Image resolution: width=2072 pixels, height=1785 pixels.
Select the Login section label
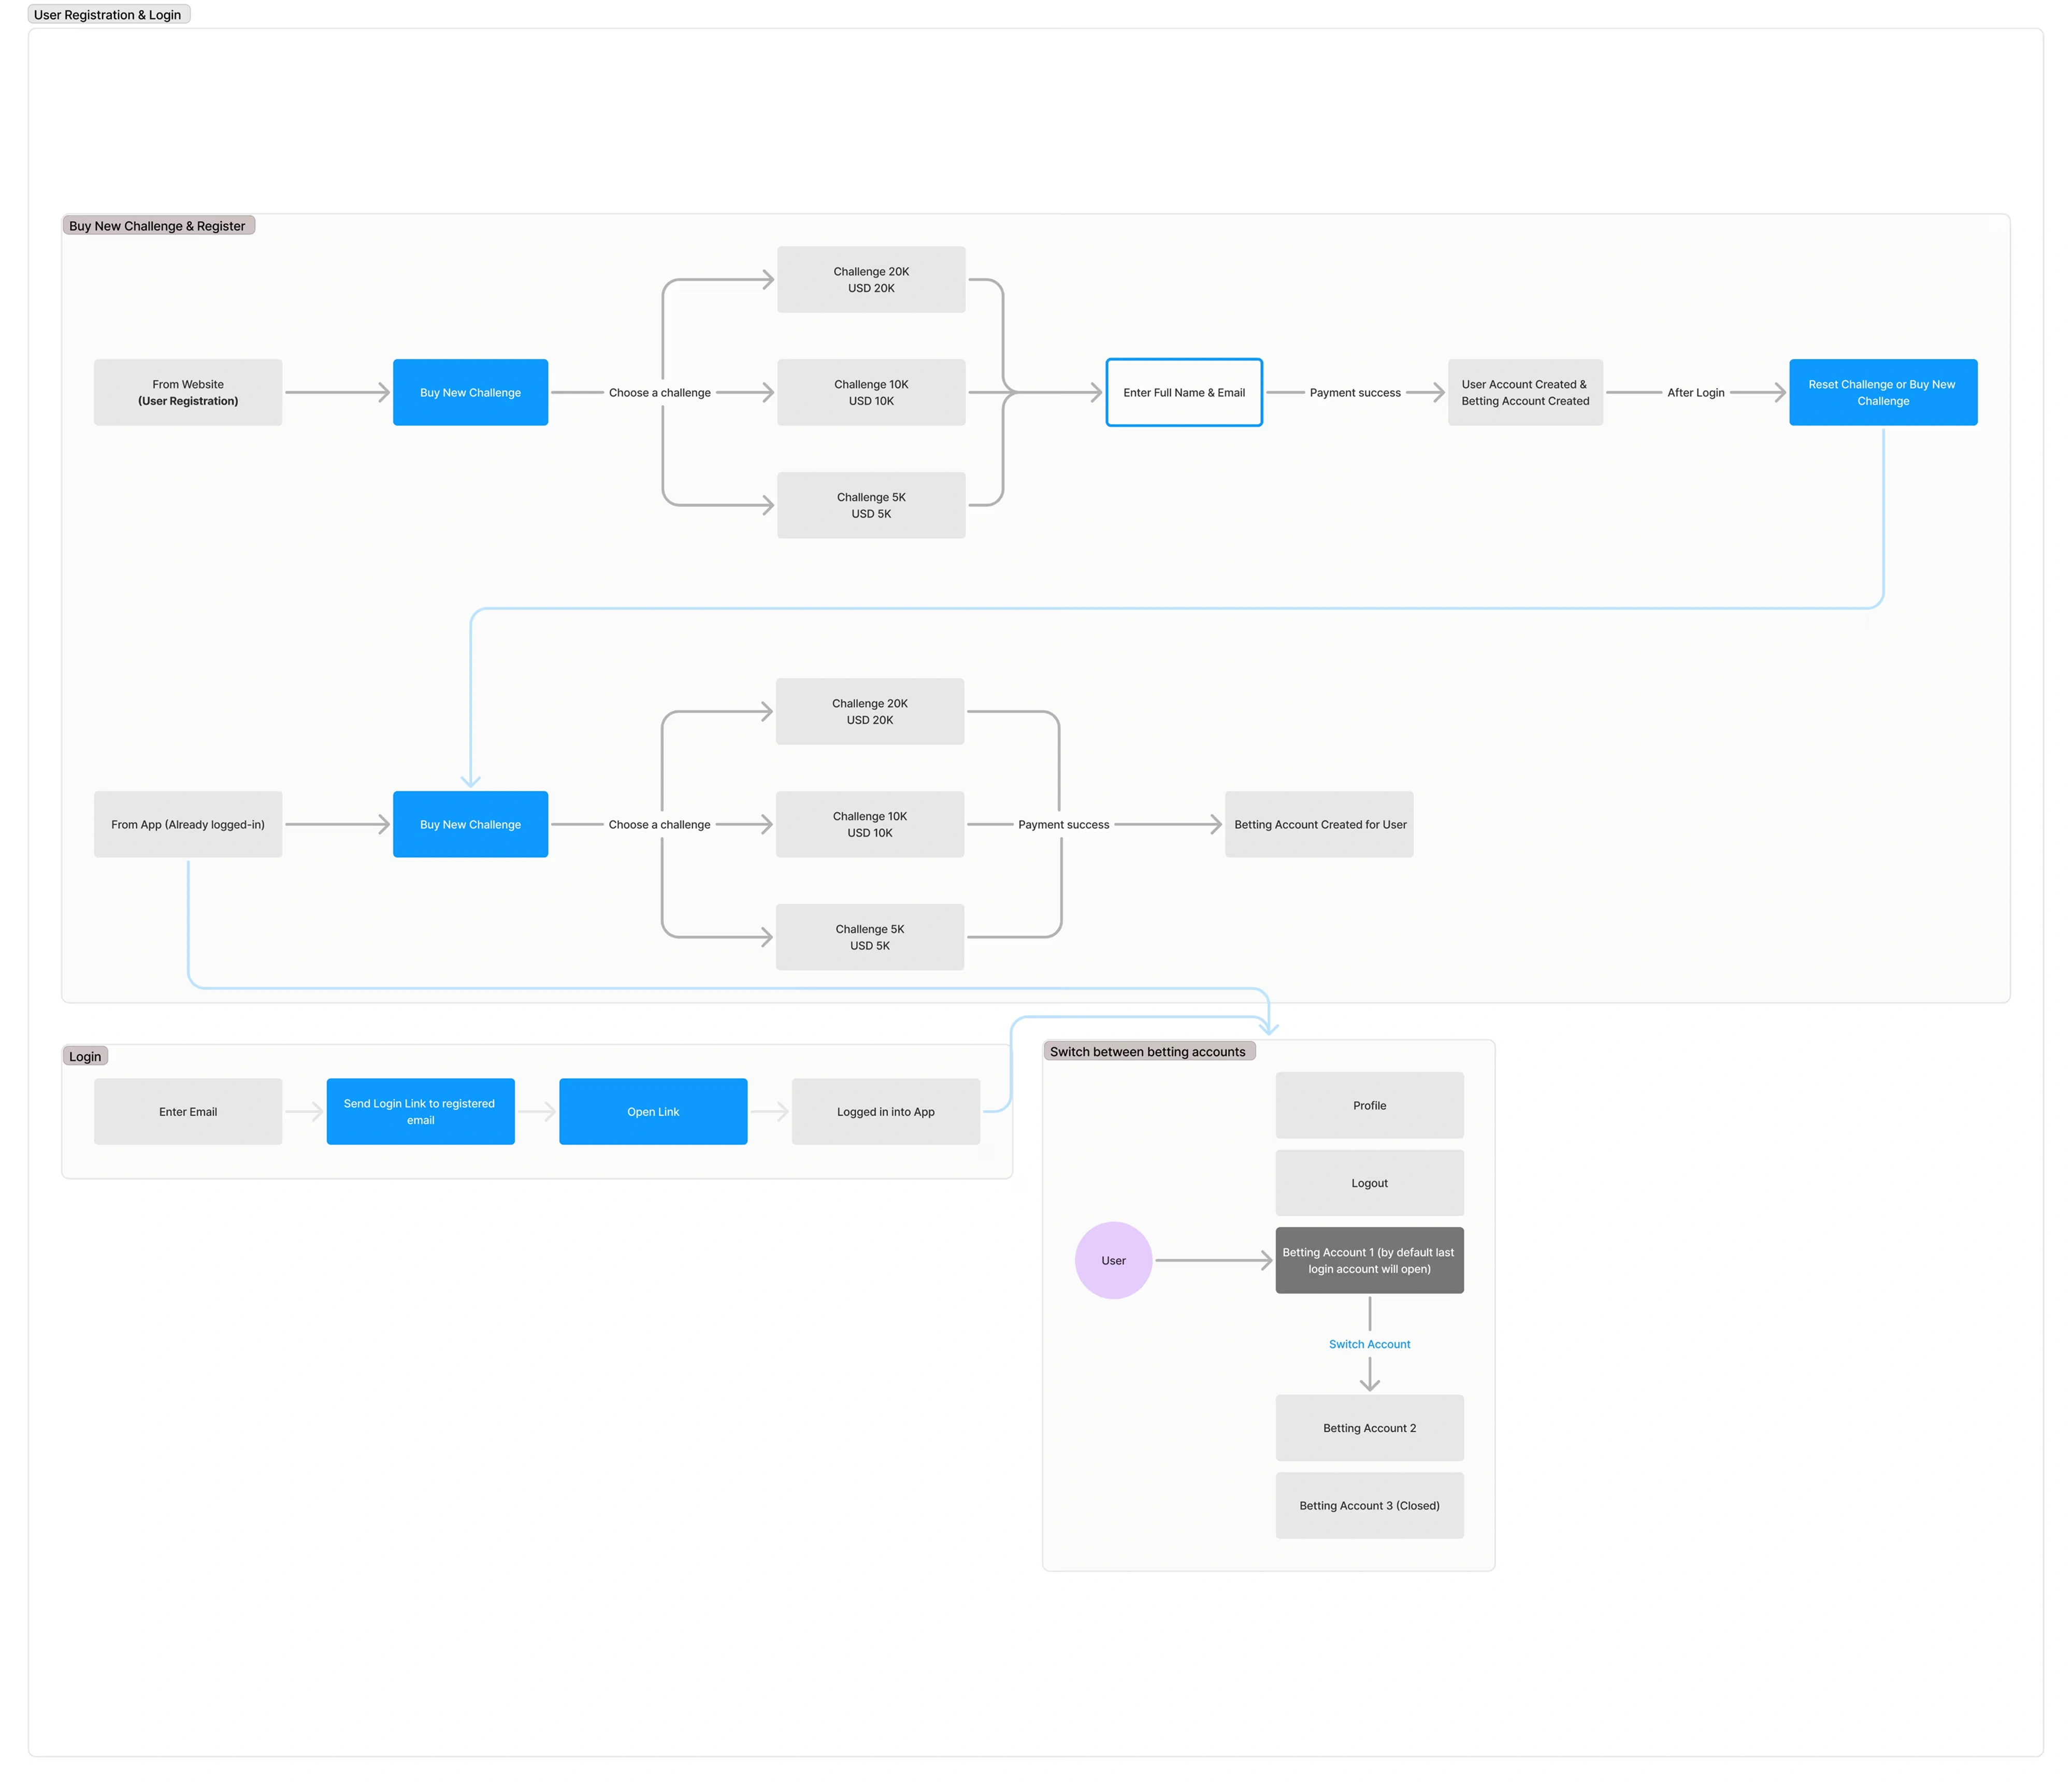point(85,1056)
